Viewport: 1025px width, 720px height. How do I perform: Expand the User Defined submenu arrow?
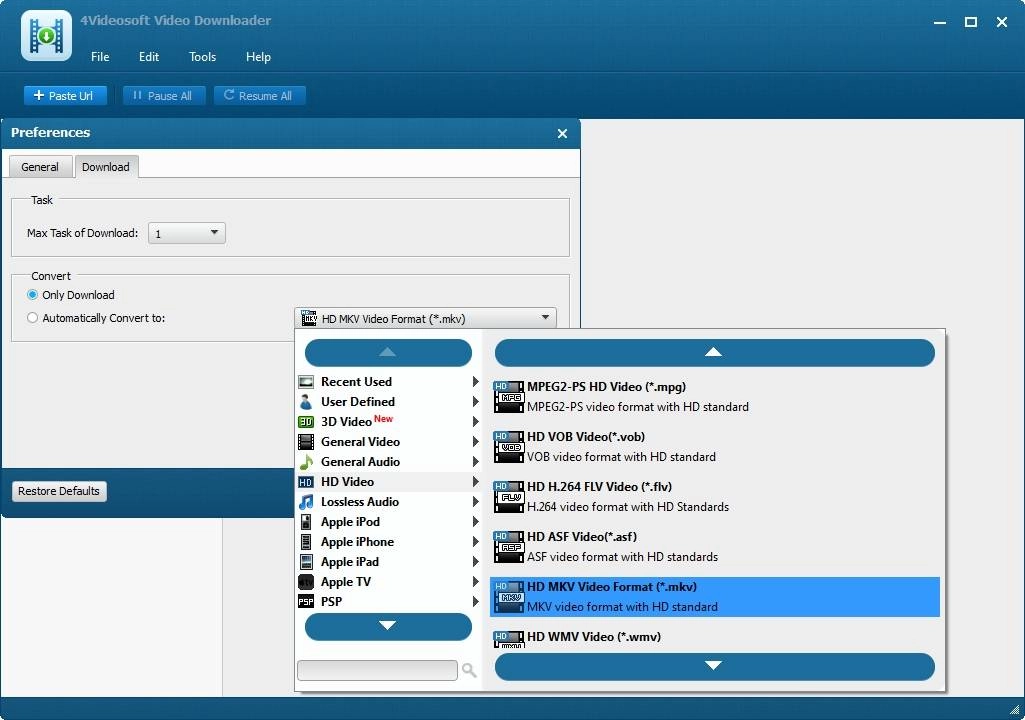(475, 402)
